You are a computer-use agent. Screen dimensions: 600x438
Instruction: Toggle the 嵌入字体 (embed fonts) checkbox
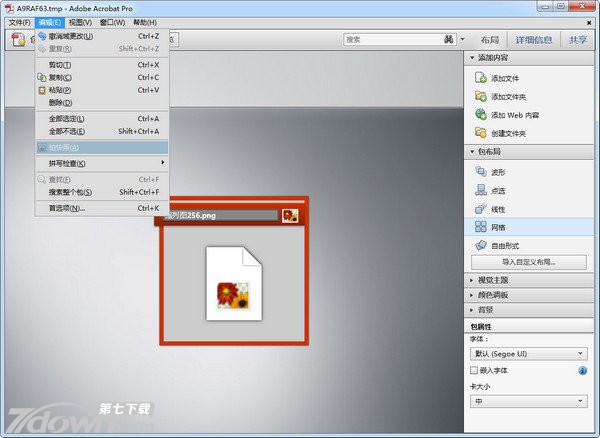[474, 370]
